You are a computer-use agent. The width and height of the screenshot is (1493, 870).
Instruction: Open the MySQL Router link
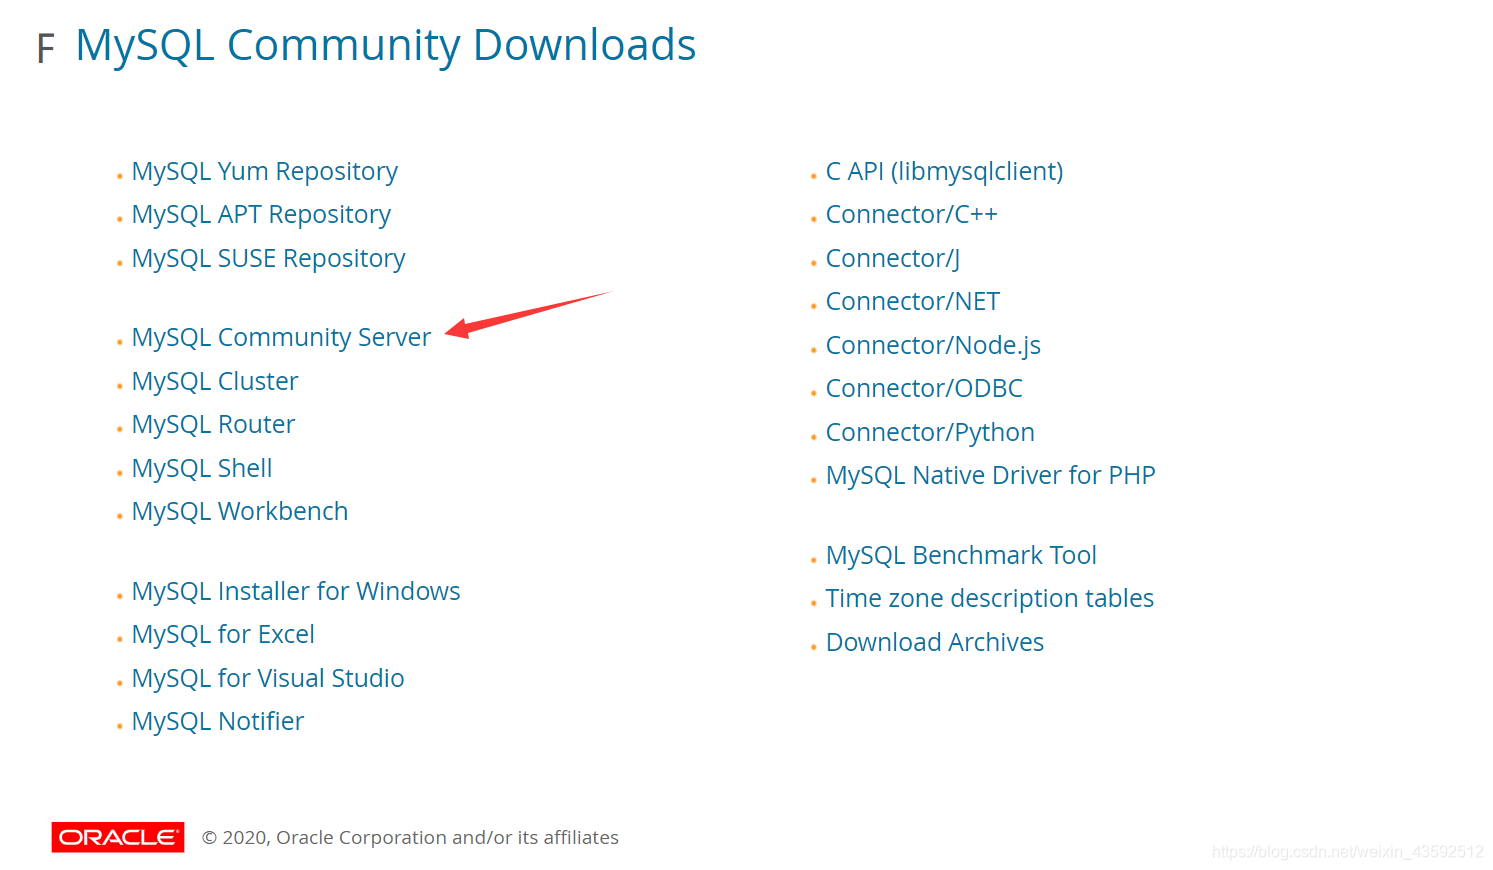213,425
